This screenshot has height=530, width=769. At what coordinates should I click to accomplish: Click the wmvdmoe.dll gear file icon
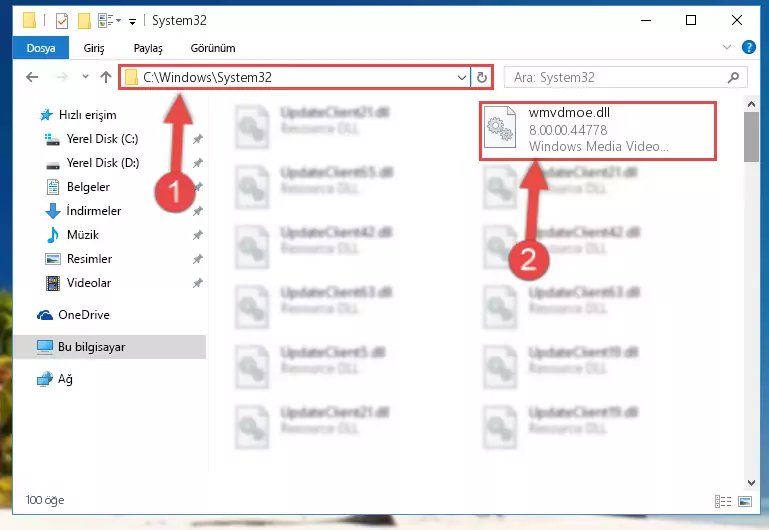pos(500,128)
